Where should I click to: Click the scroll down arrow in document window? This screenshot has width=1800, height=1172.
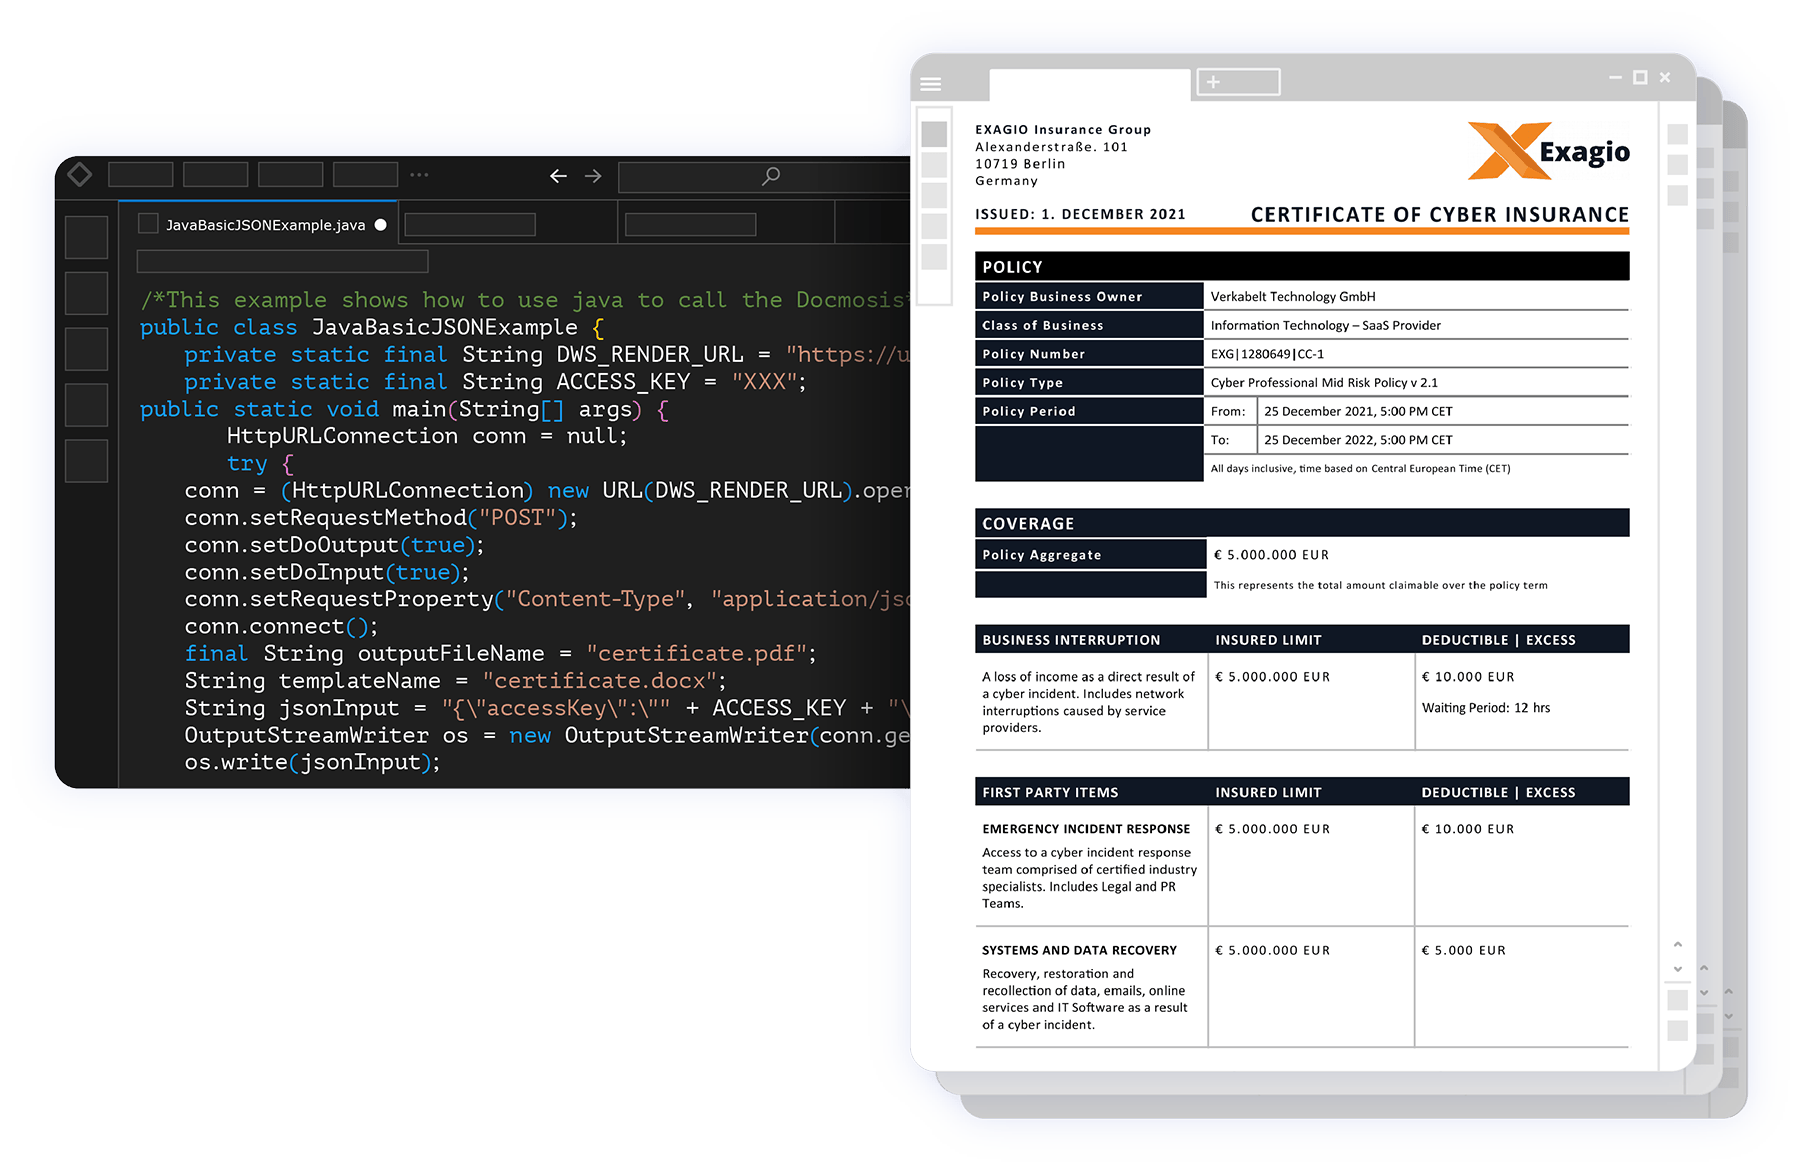point(1678,969)
